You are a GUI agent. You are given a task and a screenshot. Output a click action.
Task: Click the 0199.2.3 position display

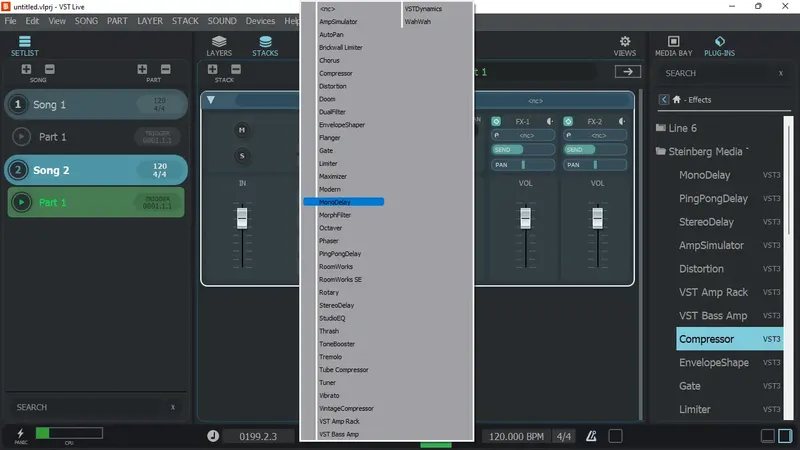(x=258, y=436)
